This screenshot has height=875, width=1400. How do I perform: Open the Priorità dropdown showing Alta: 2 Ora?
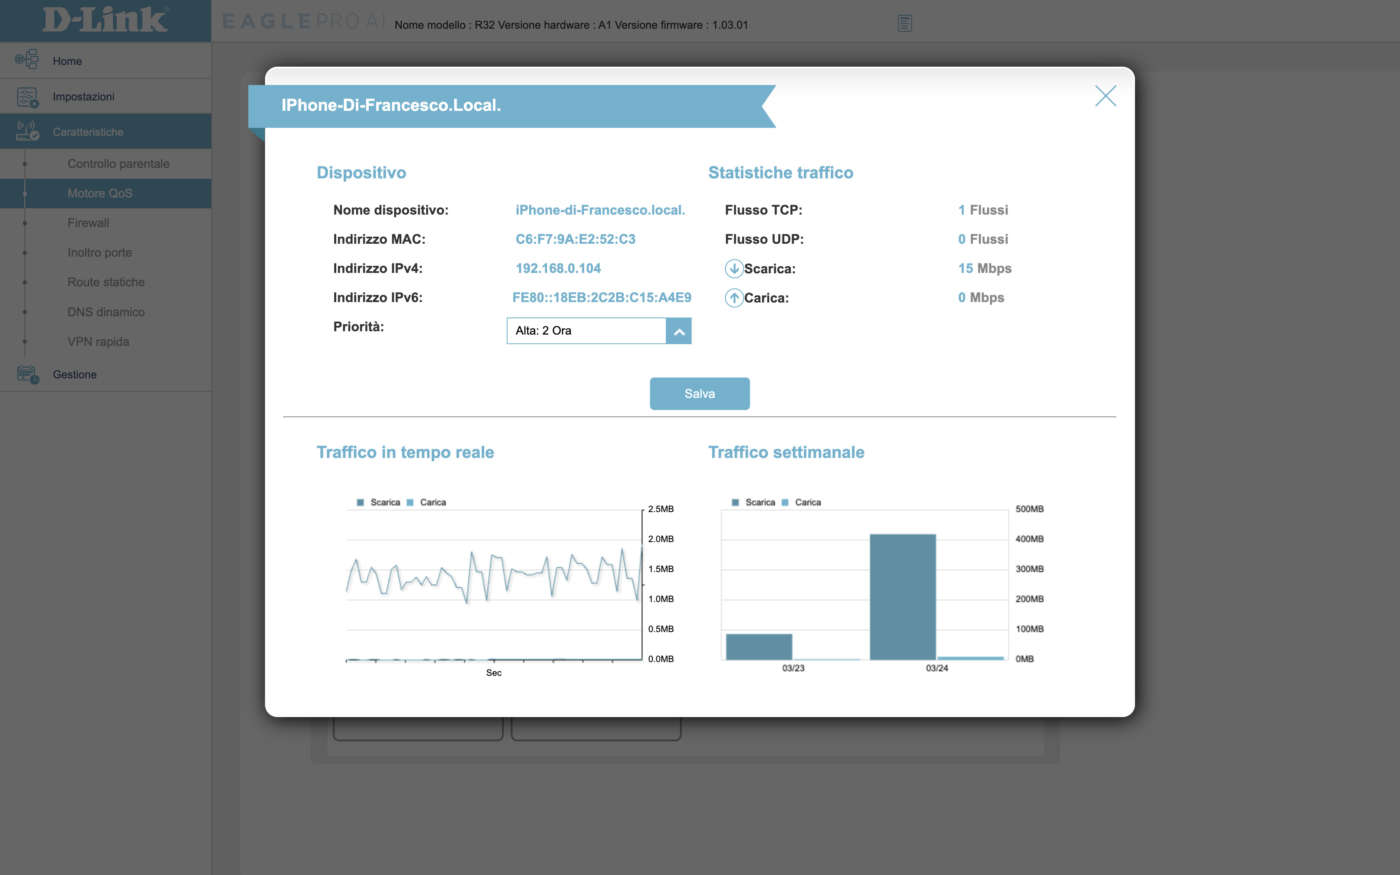tap(599, 331)
